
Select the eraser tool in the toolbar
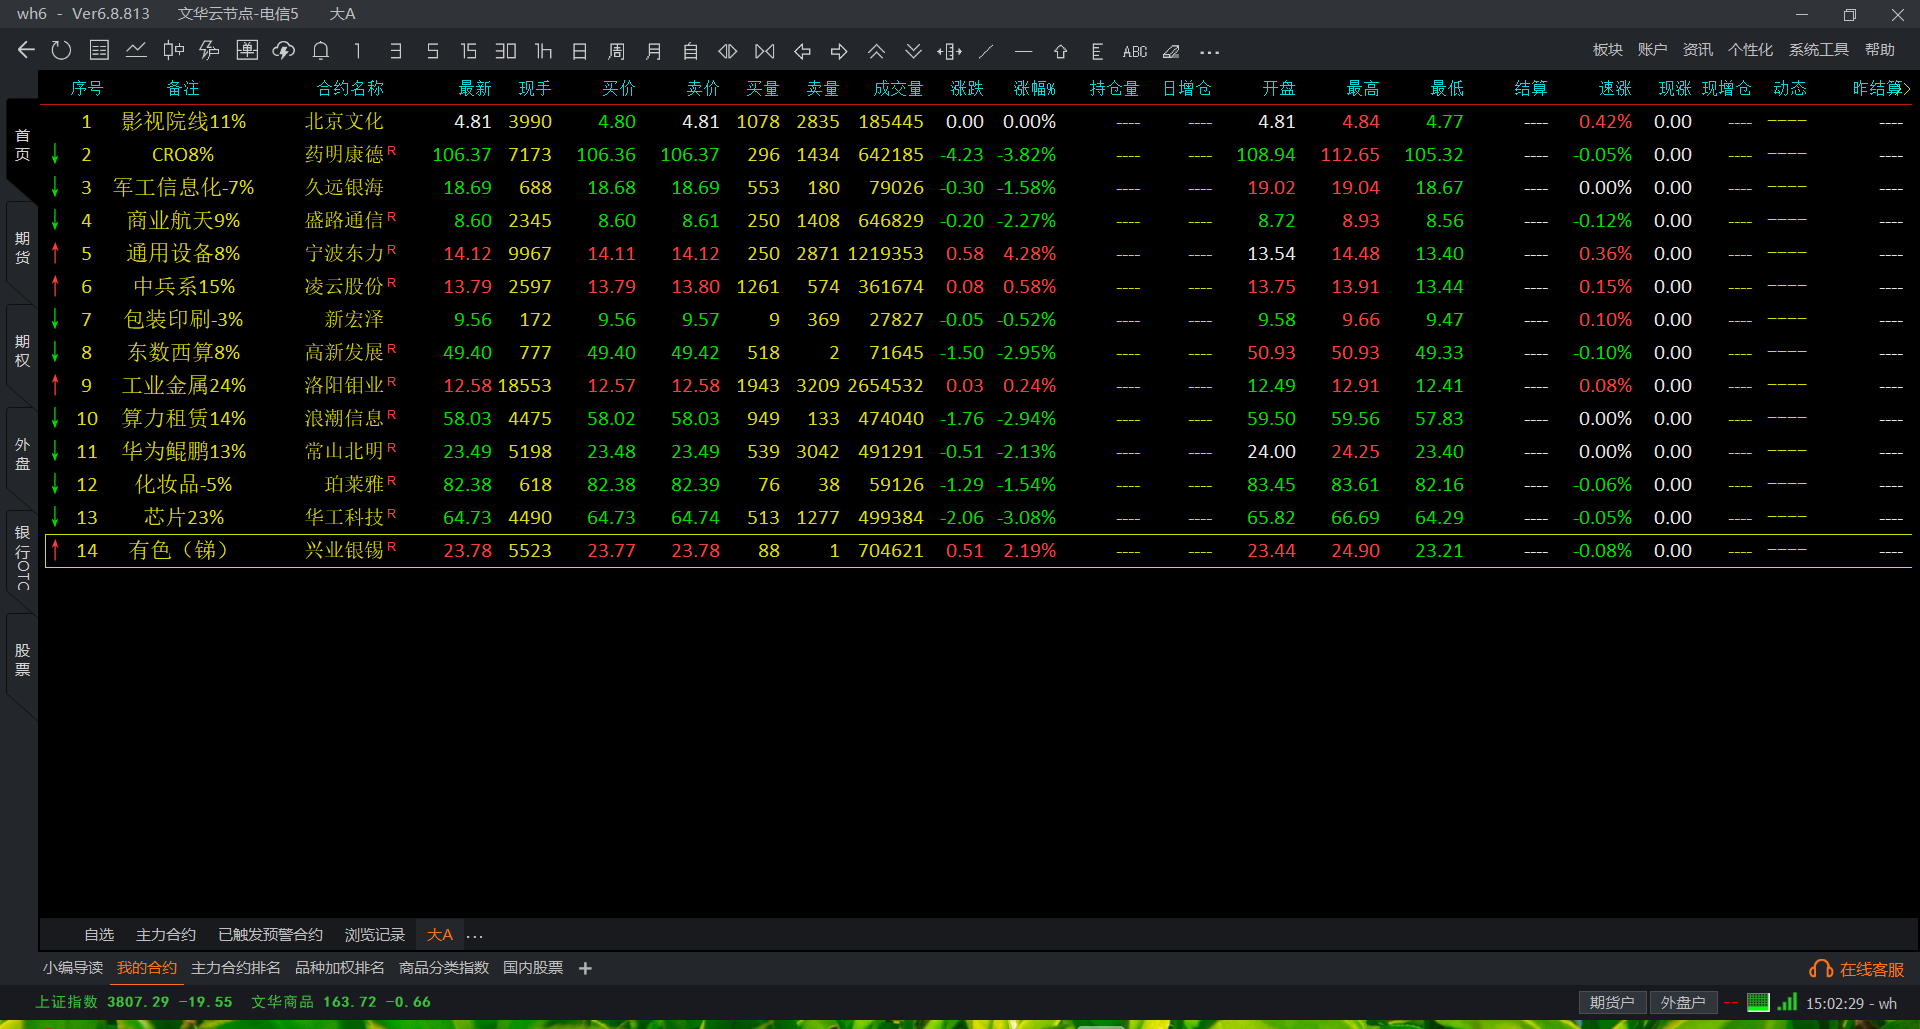[1171, 51]
